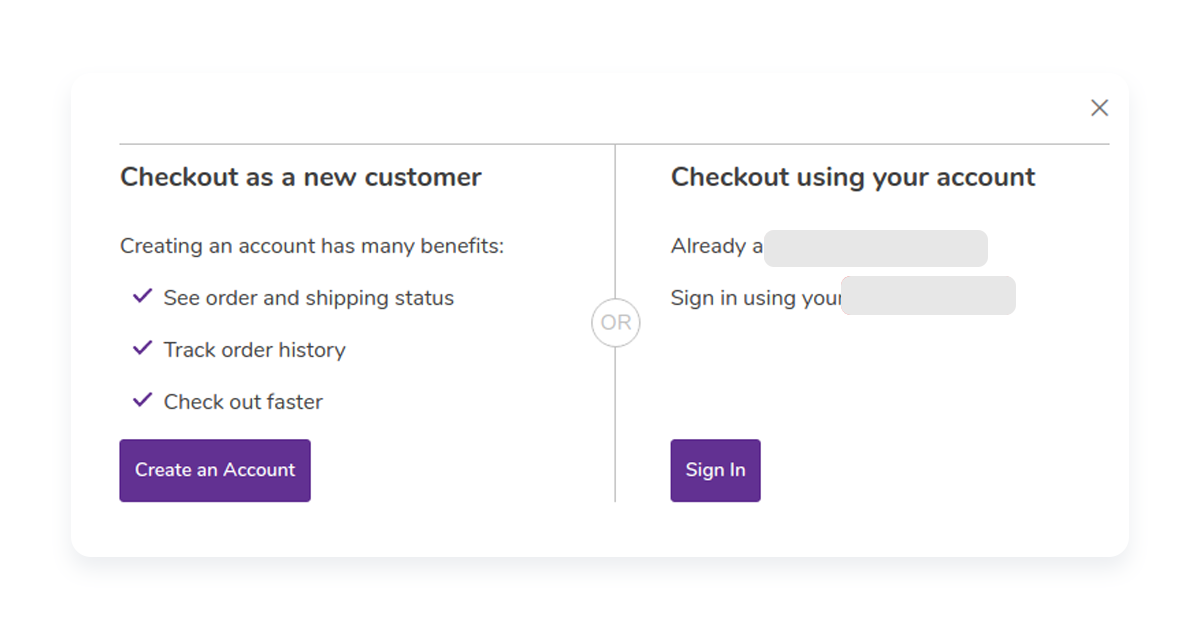Click the 'Sign in using your' text
1200x630 pixels.
click(756, 298)
